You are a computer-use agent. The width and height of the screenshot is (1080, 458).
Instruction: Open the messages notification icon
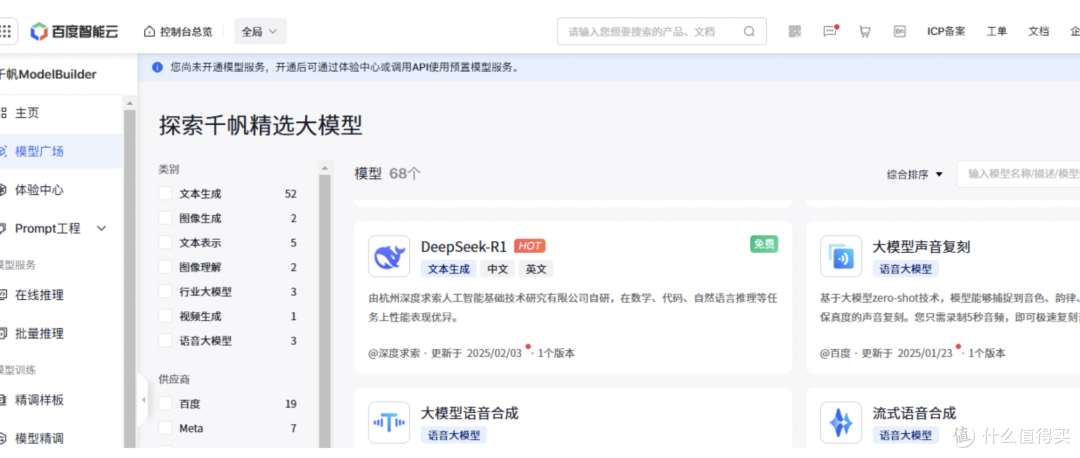click(830, 32)
